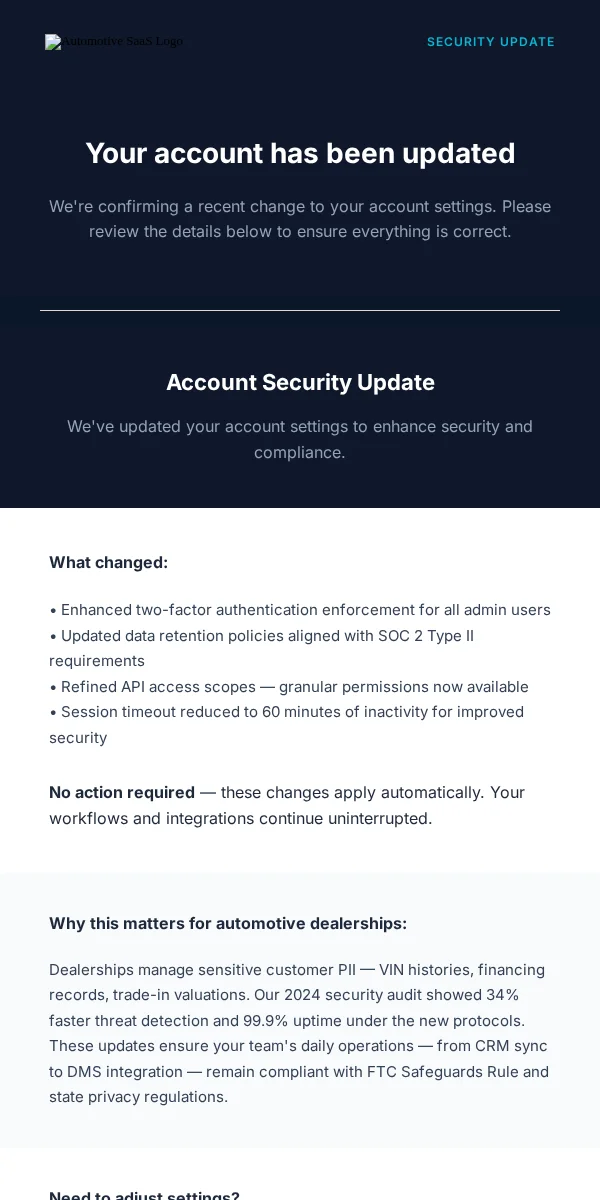Click the Automotive SaaS logo image
The width and height of the screenshot is (600, 1200).
coord(114,42)
